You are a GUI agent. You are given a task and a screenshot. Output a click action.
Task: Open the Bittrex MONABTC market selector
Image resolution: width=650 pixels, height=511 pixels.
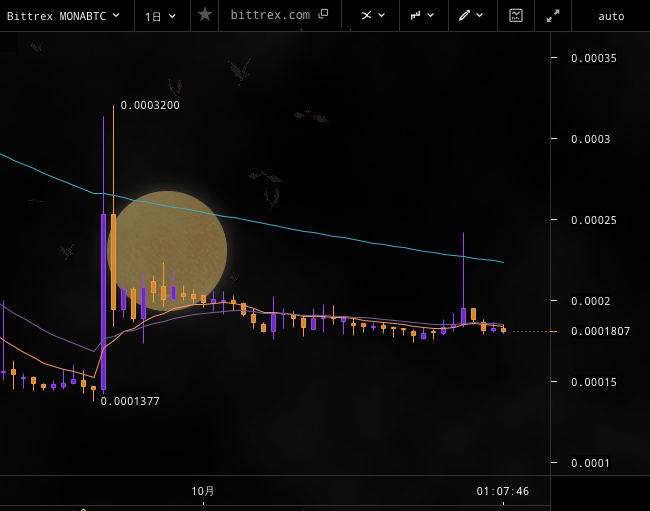[63, 16]
